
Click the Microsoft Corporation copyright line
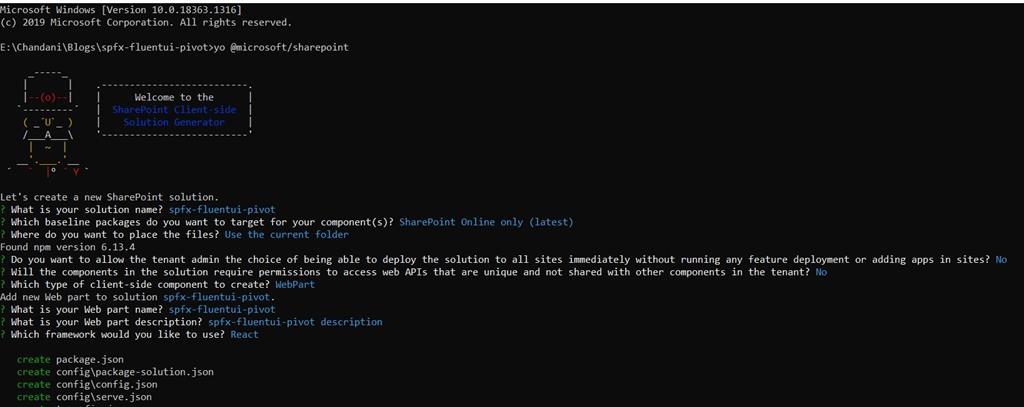[x=146, y=22]
